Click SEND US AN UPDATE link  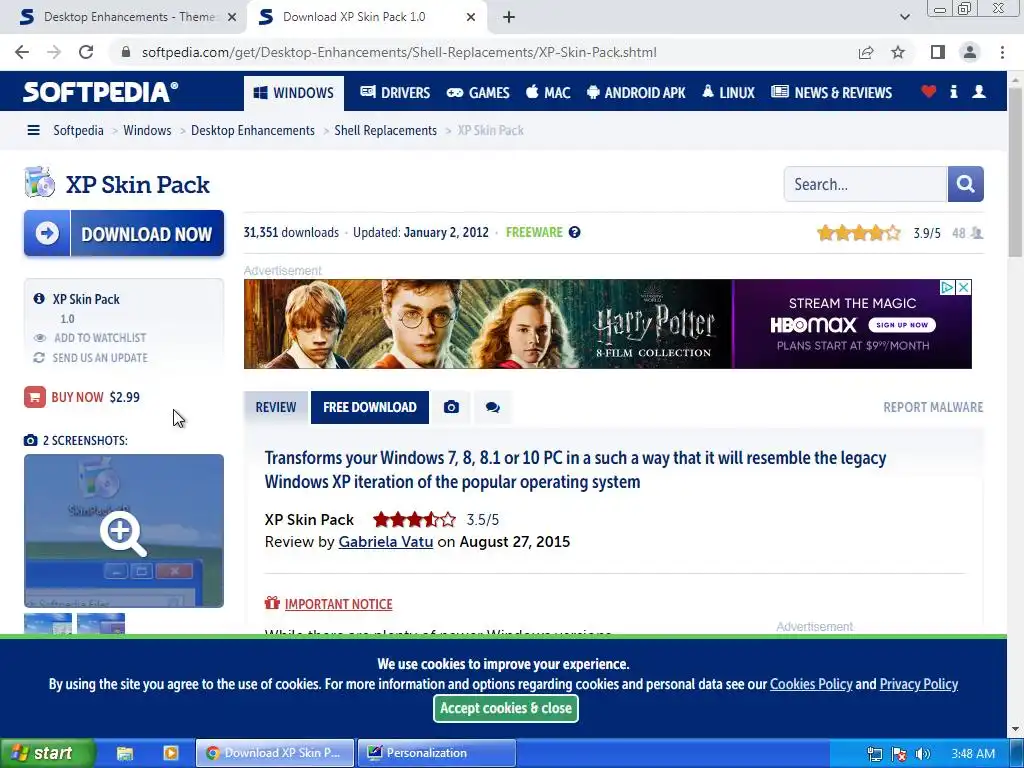(x=91, y=358)
